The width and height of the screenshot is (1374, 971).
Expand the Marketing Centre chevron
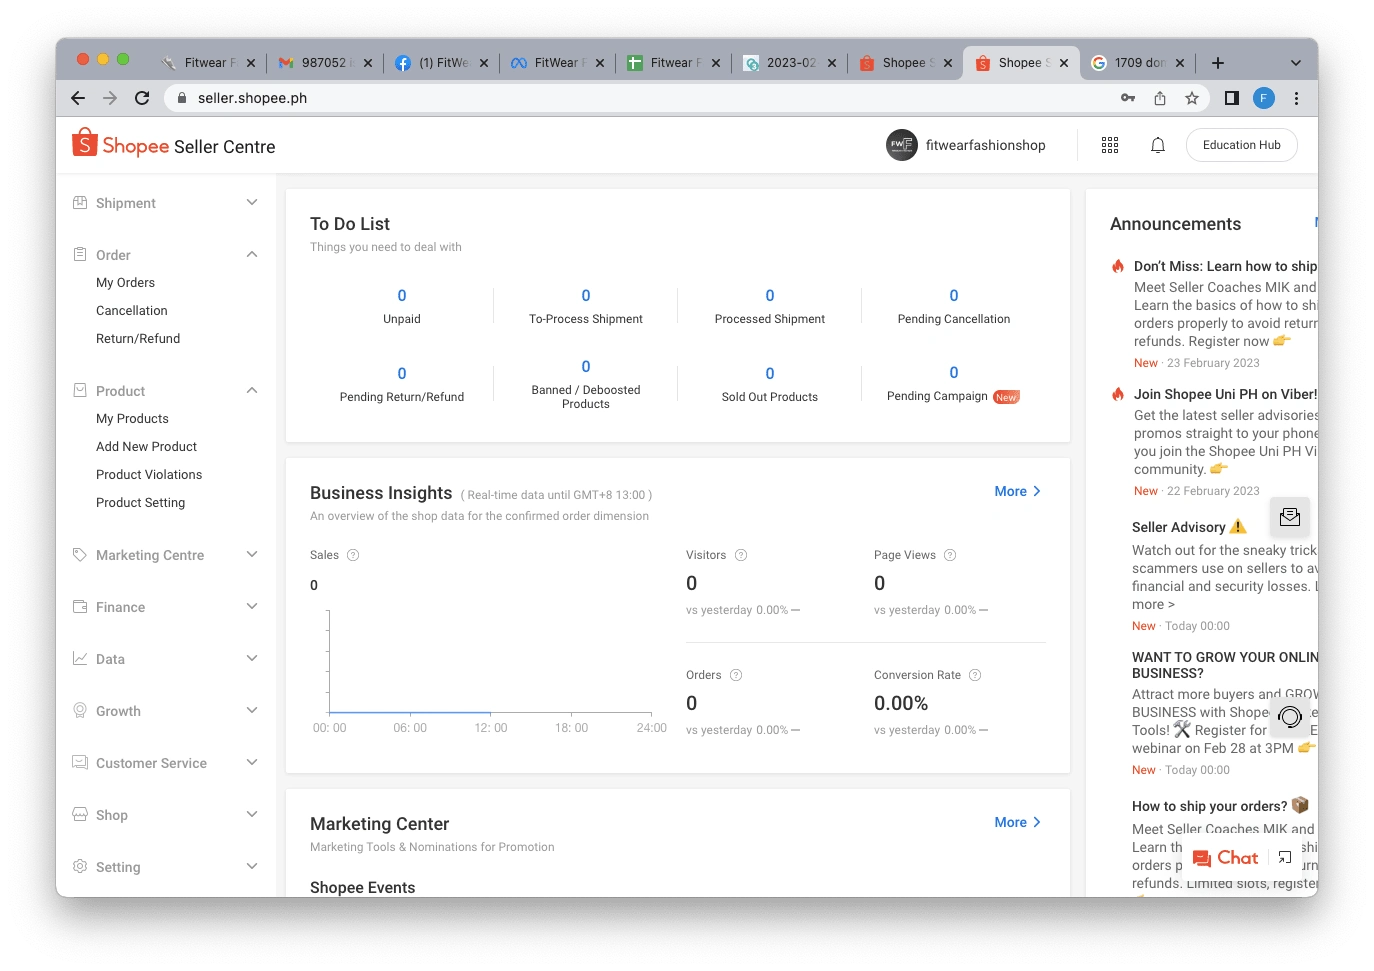(x=252, y=554)
